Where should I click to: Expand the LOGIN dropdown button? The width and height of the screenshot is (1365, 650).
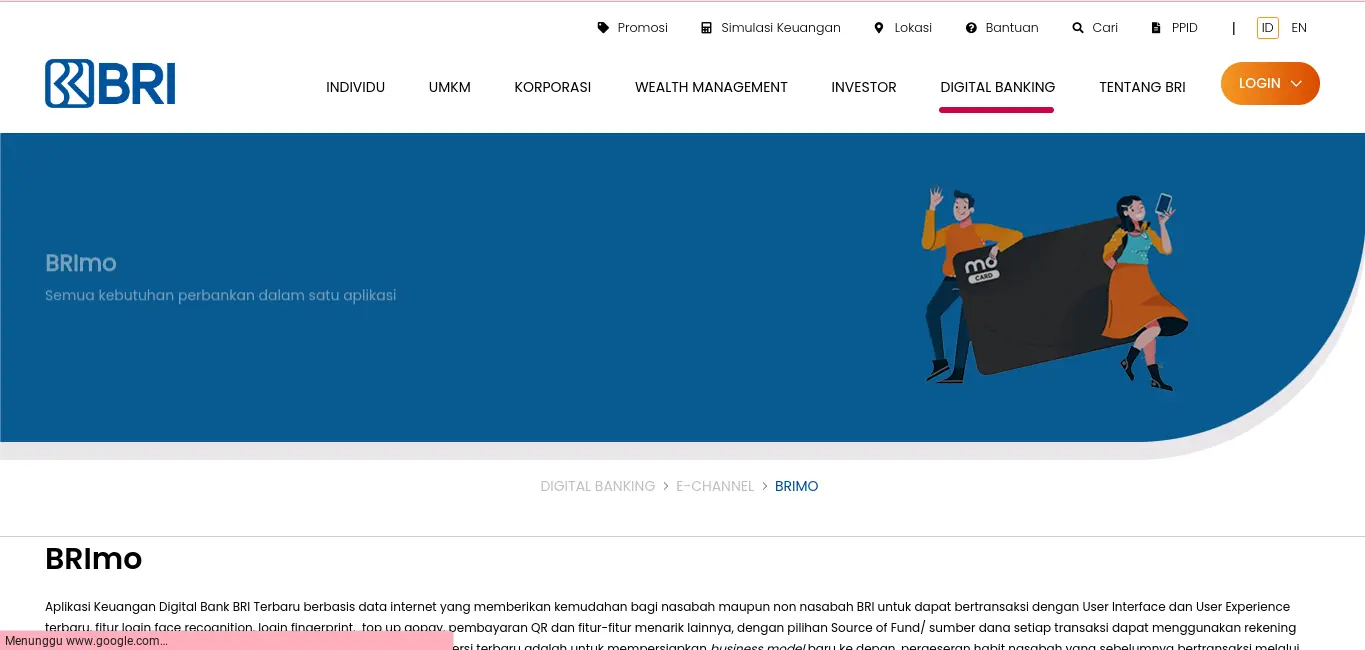1270,83
